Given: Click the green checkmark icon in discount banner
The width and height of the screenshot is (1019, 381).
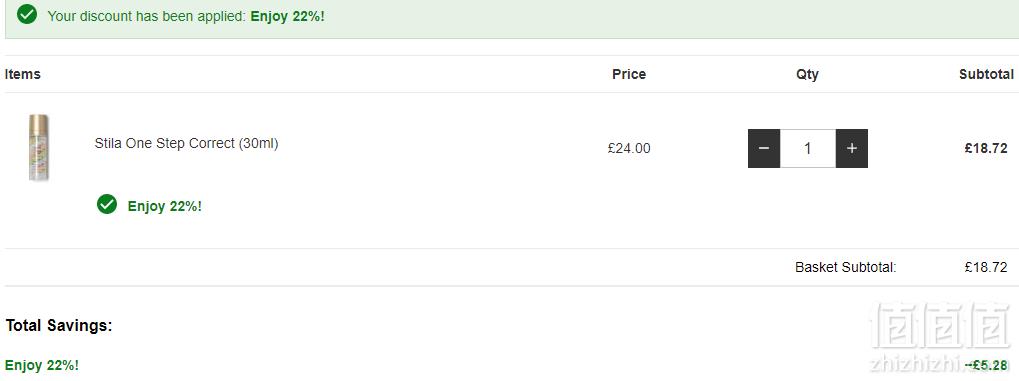Looking at the screenshot, I should [x=27, y=14].
